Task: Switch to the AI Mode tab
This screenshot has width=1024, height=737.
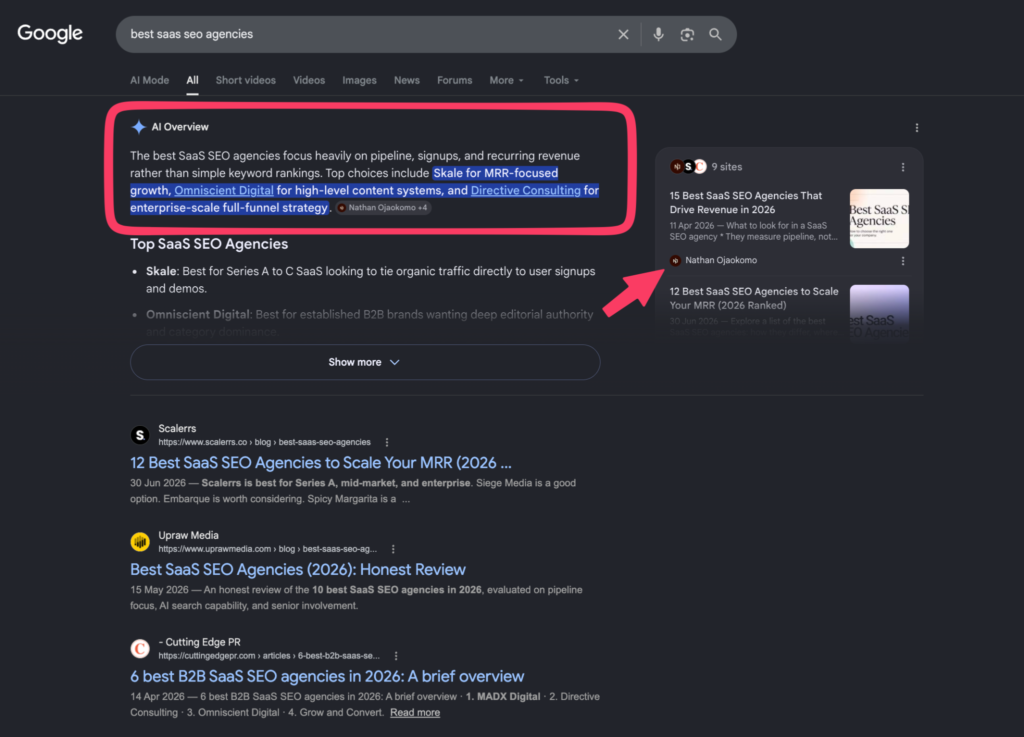Action: click(x=150, y=80)
